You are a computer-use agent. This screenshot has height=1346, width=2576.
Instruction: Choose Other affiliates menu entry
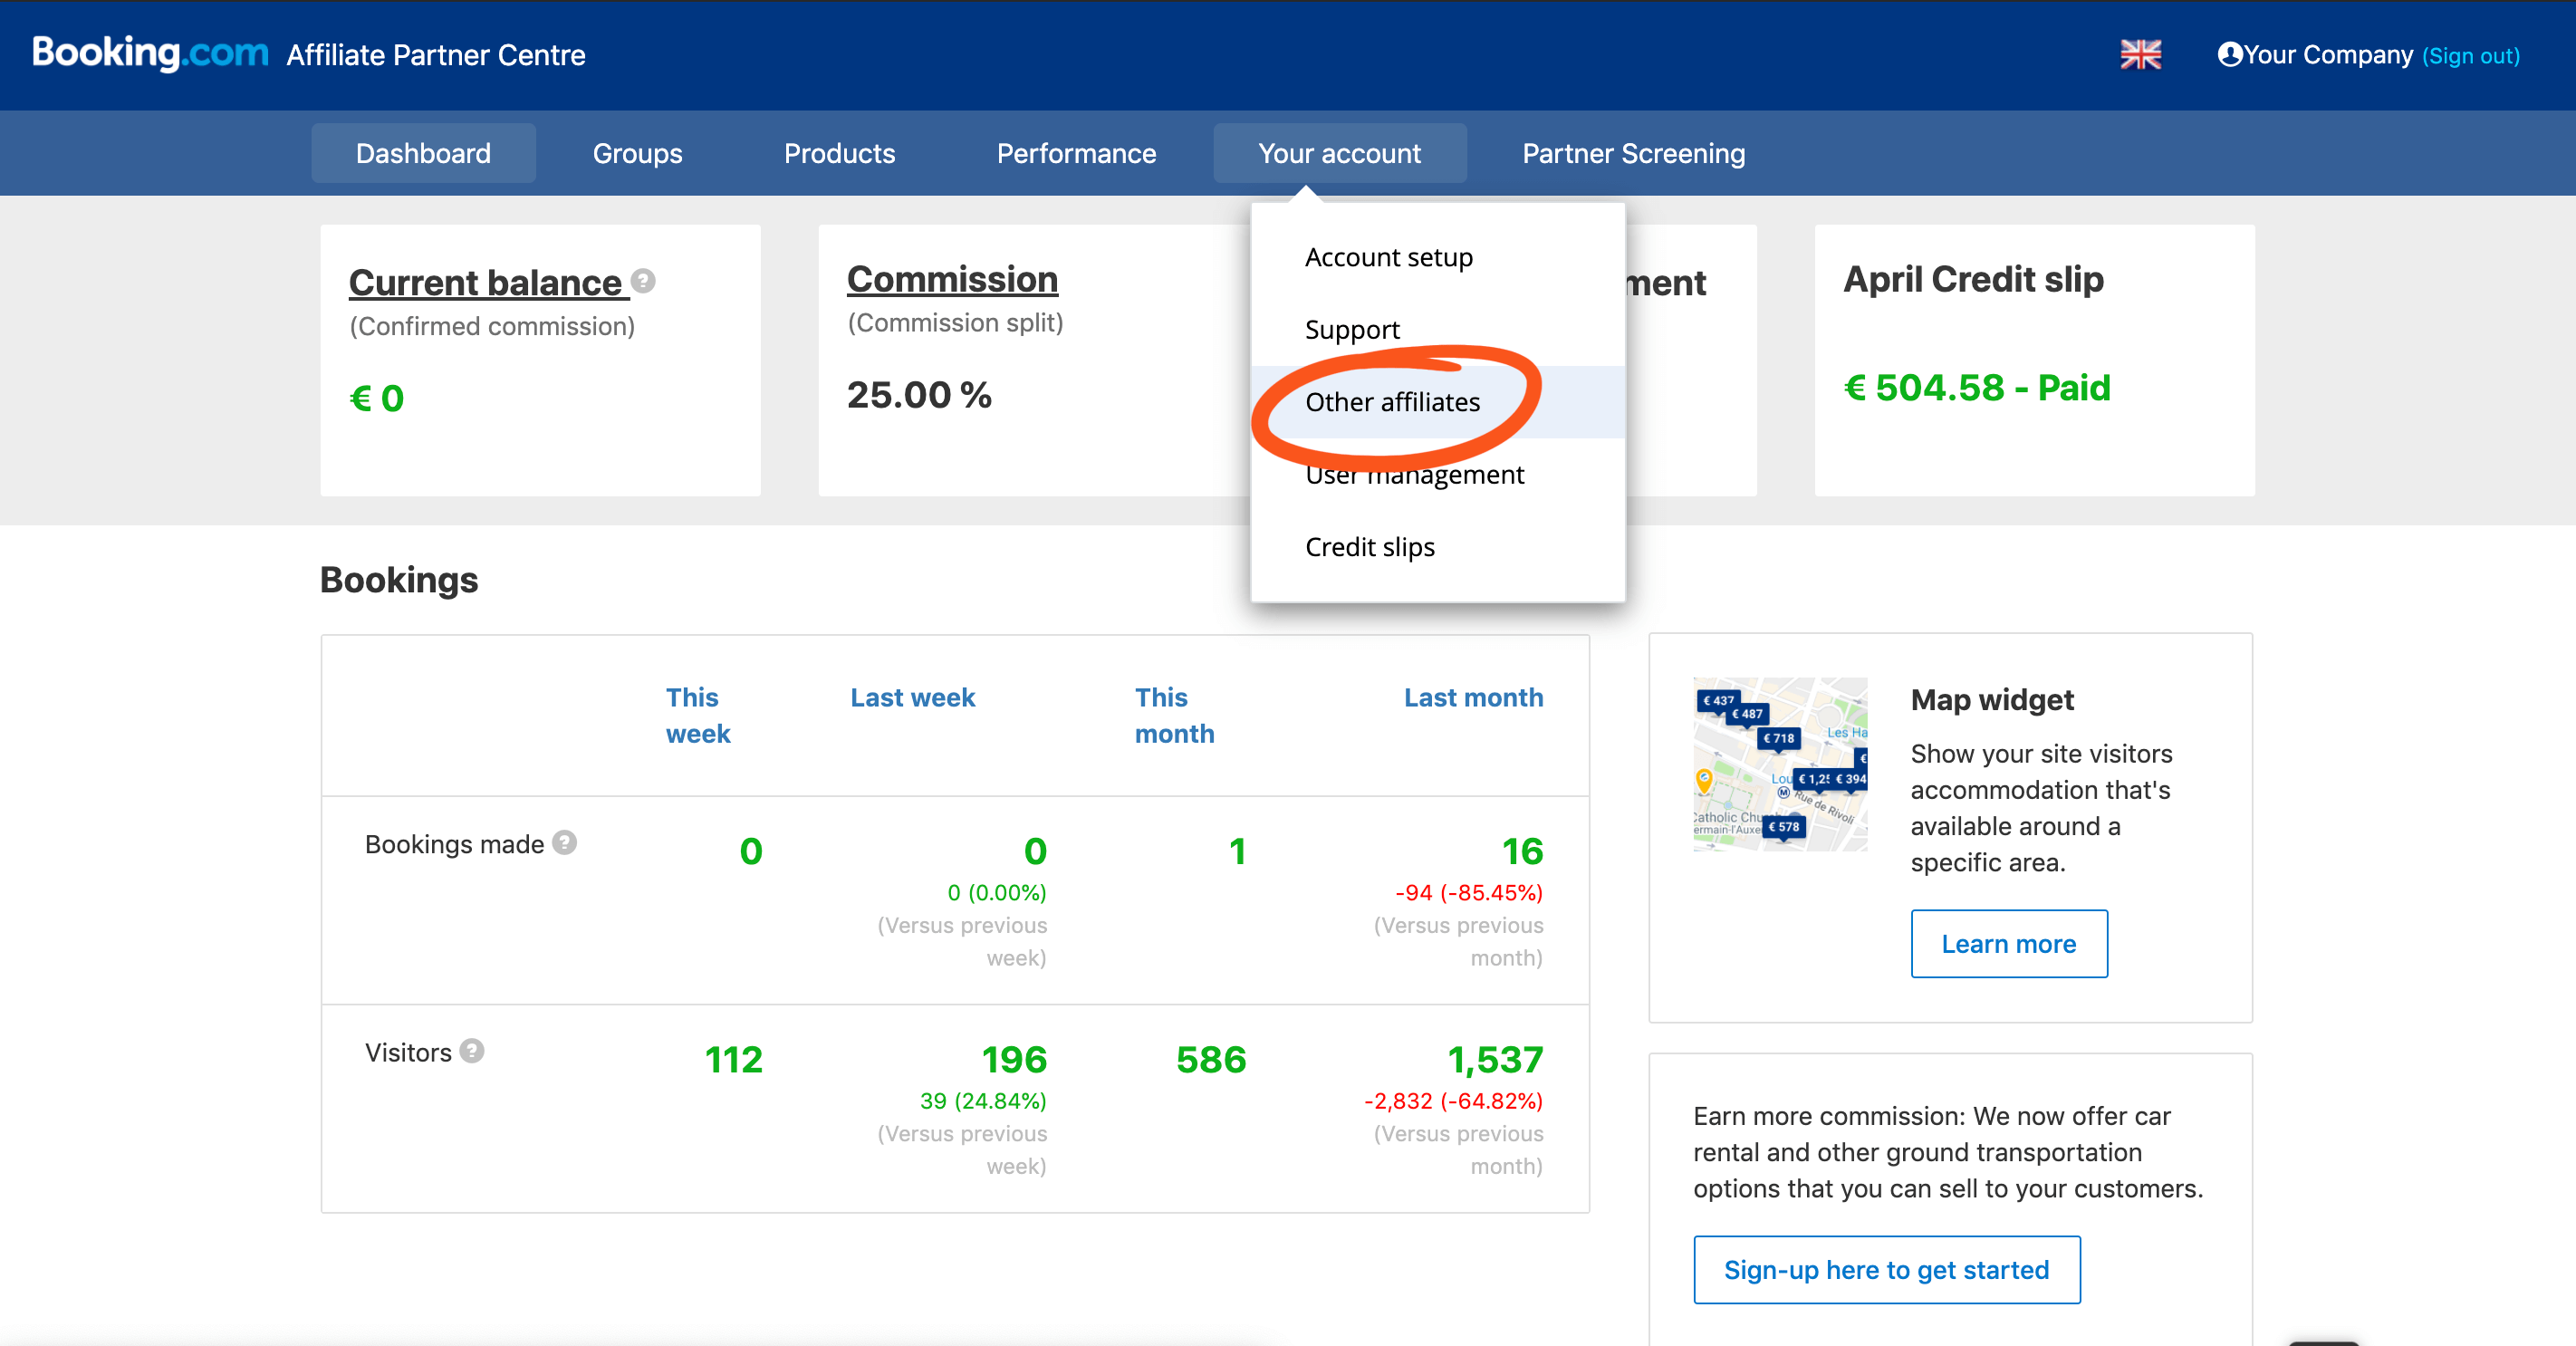[x=1438, y=402]
